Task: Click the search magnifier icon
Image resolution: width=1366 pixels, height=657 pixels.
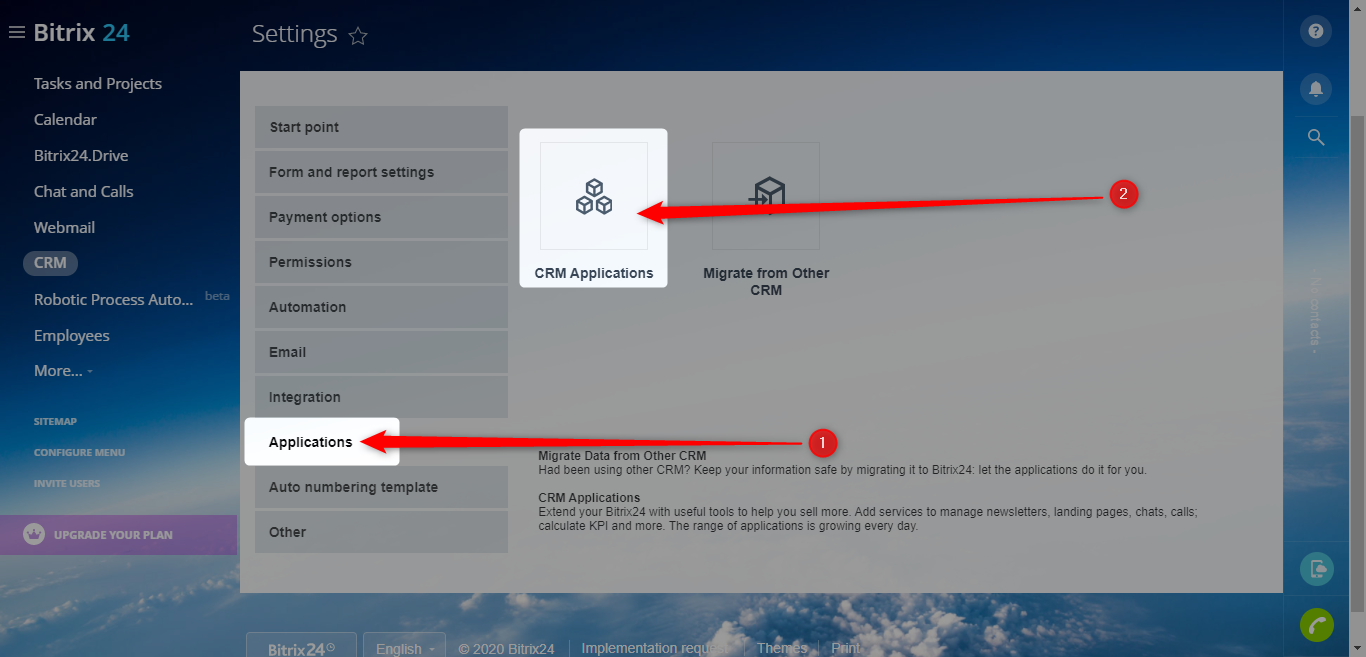Action: (x=1316, y=138)
